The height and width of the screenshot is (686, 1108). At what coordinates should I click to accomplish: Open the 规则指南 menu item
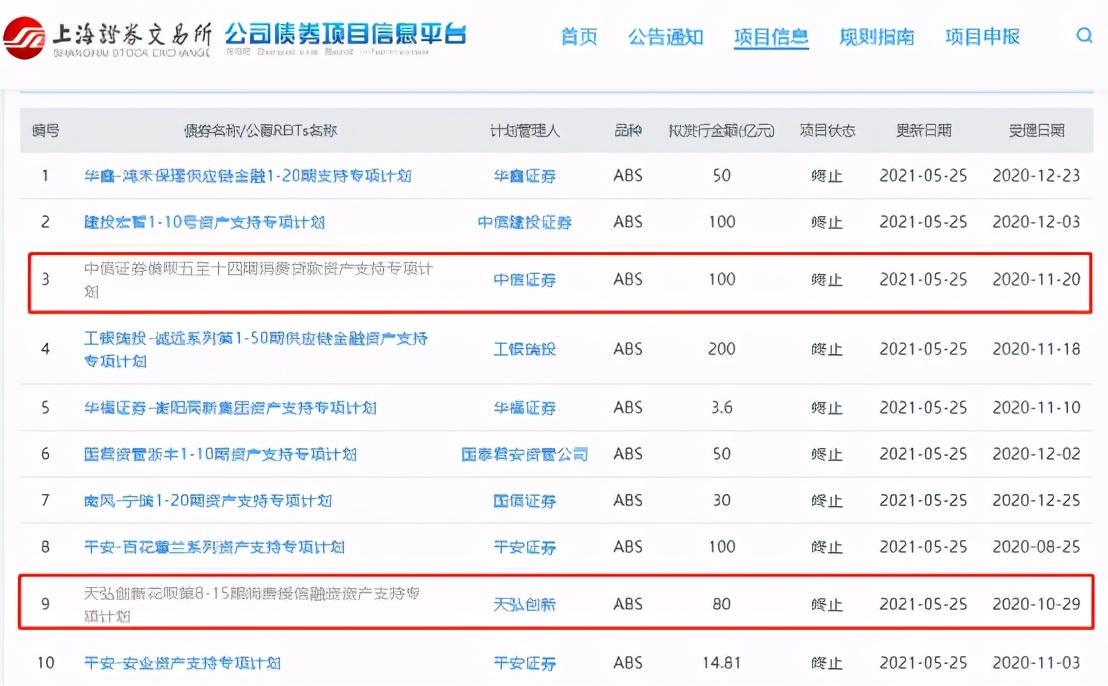[x=876, y=36]
